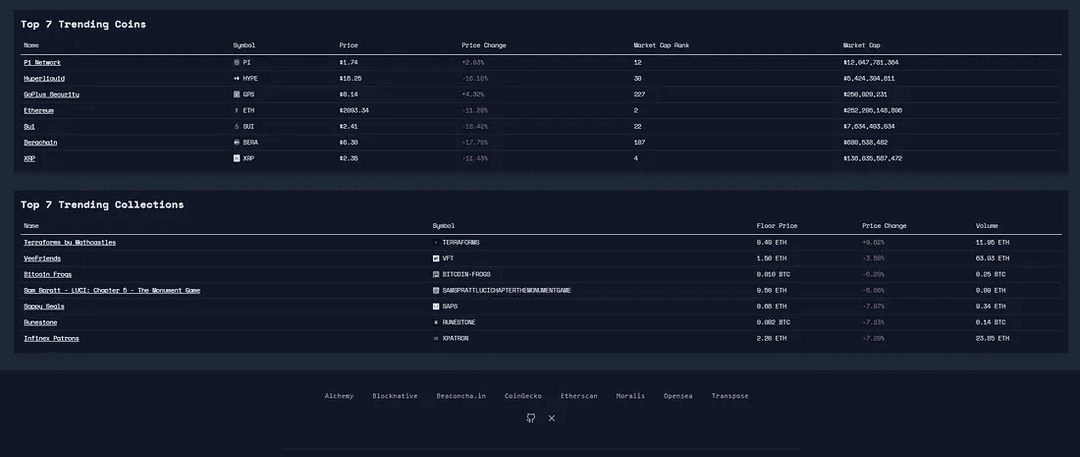Viewport: 1080px width, 457px height.
Task: Select Runestone volume 0.14 BTC
Action: [x=990, y=323]
